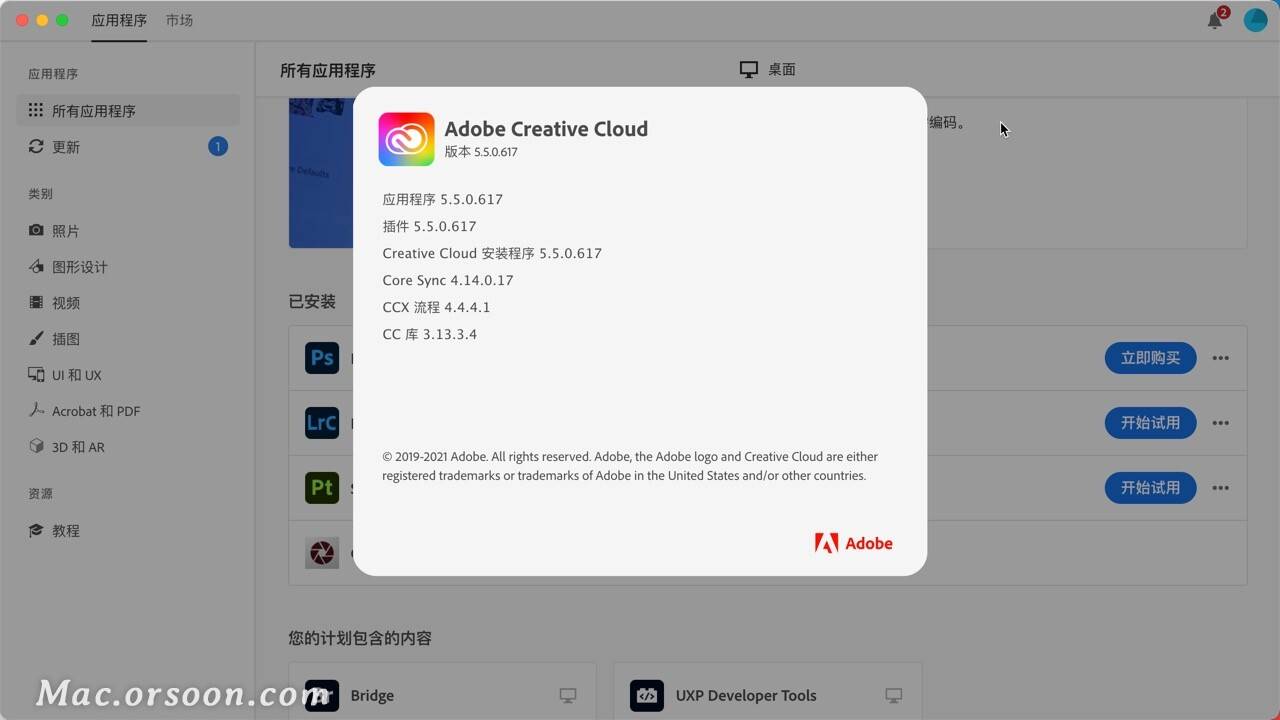Select 所有应用程序 in the sidebar
The image size is (1280, 720).
click(x=128, y=111)
